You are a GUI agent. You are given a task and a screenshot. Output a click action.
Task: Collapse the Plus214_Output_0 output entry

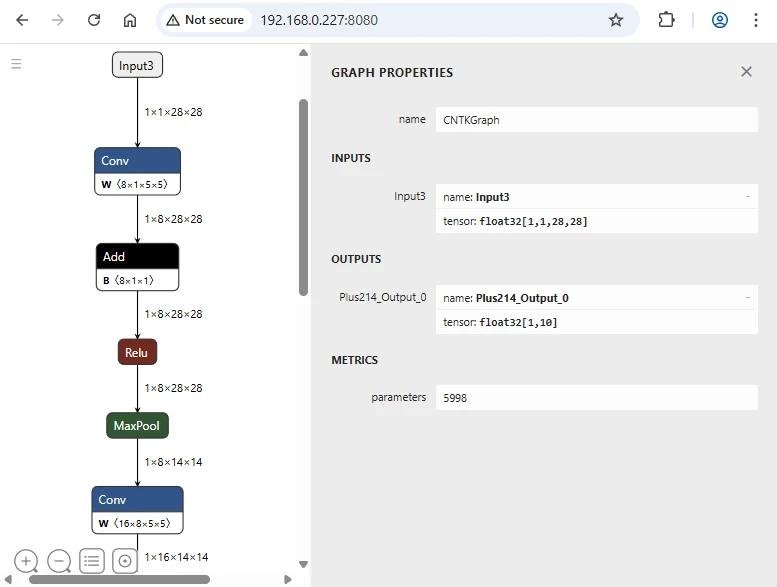coord(747,298)
